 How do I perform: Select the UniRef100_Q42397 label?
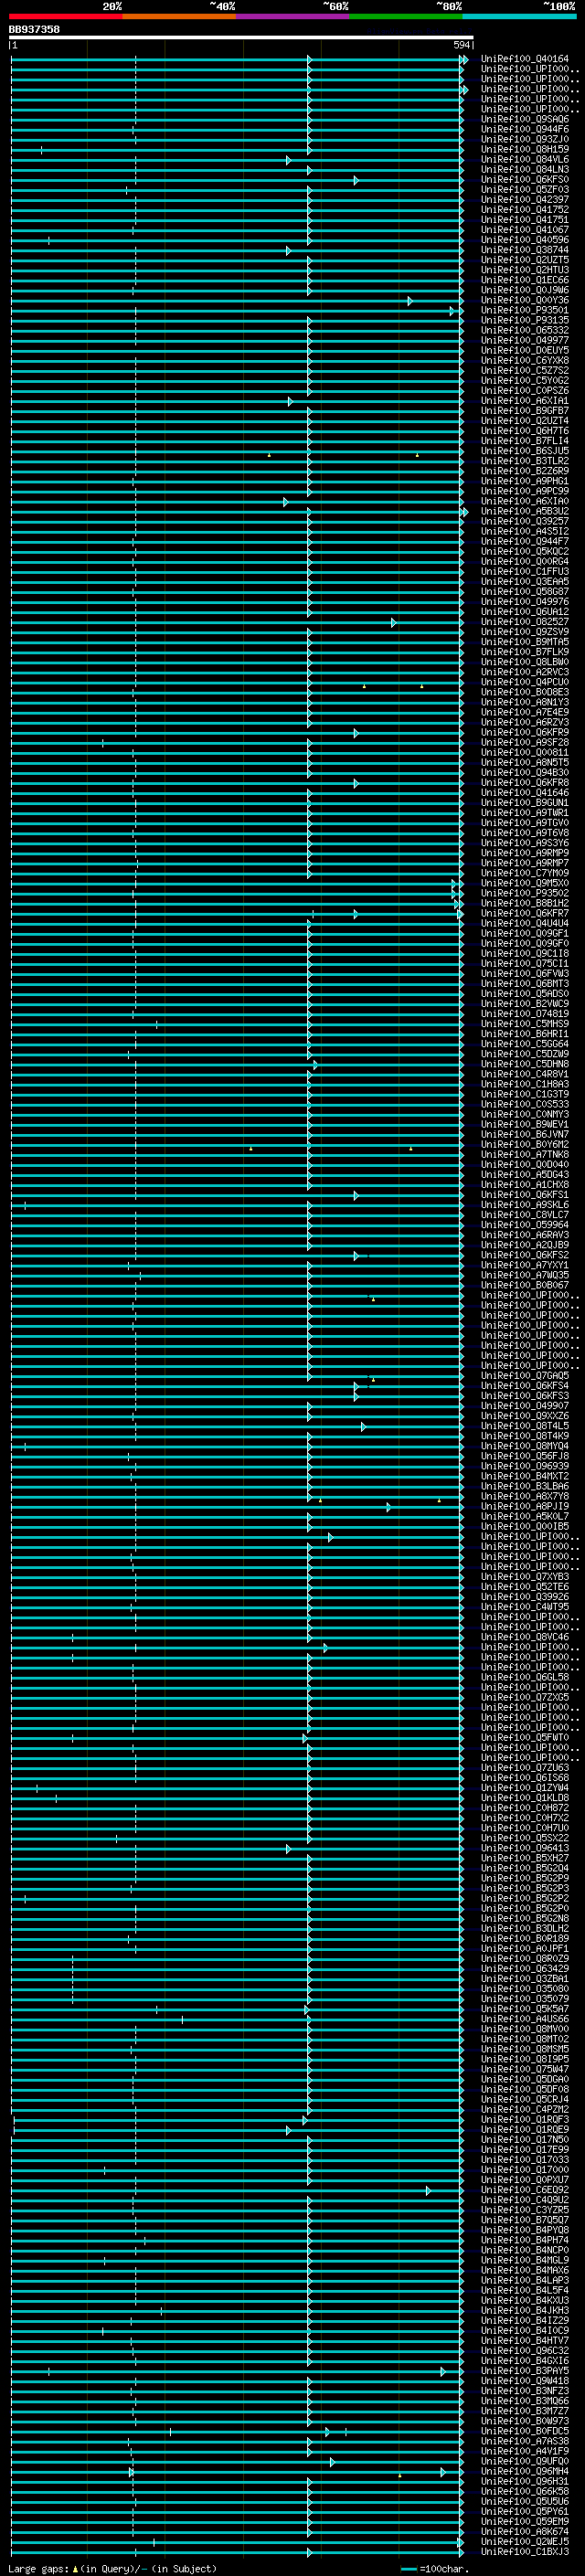tap(525, 200)
